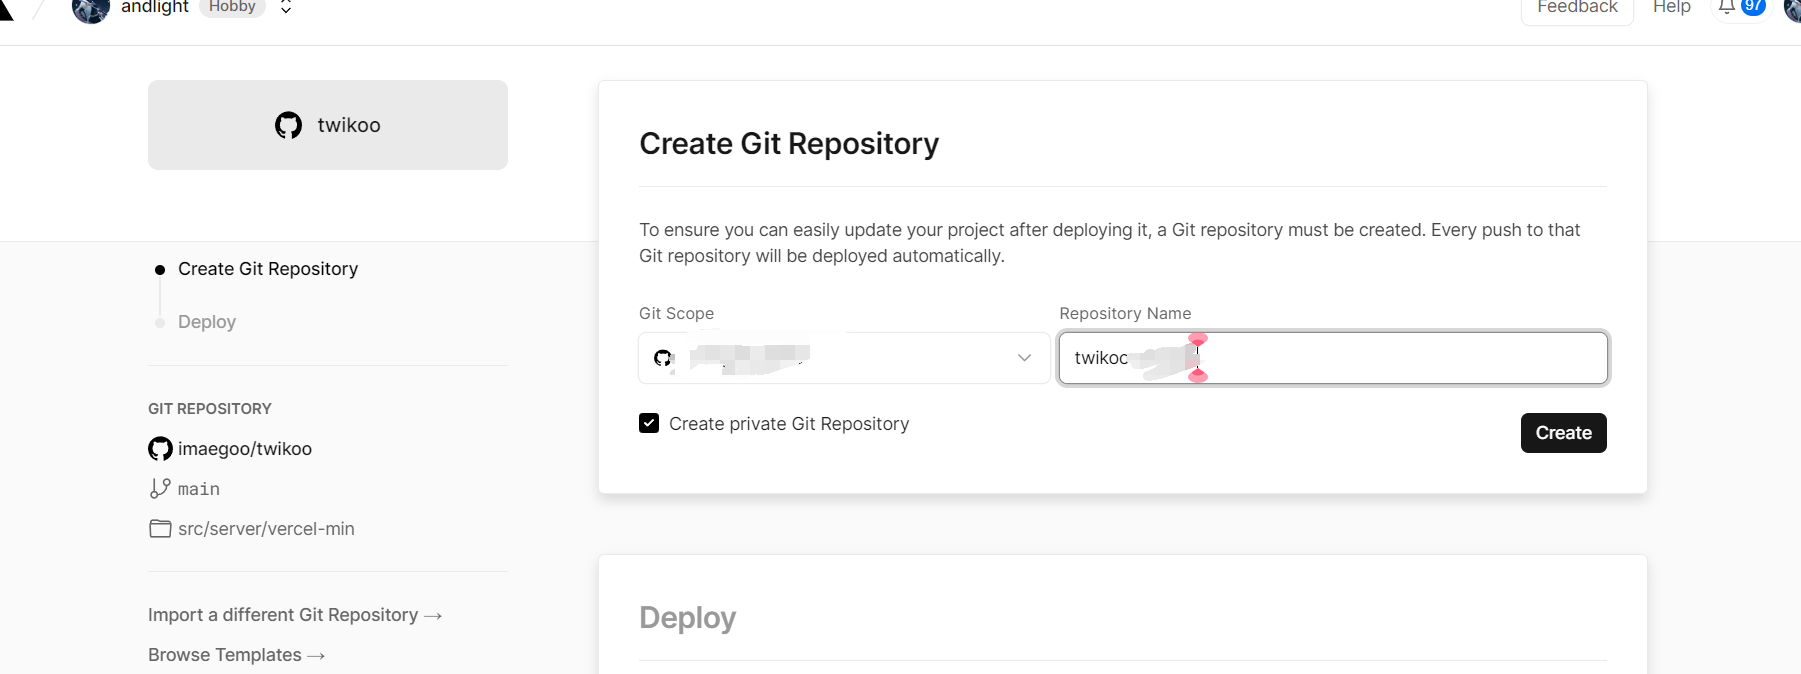Click the folder icon for src/server/vercel-min
Screen dimensions: 1801x674
160,528
